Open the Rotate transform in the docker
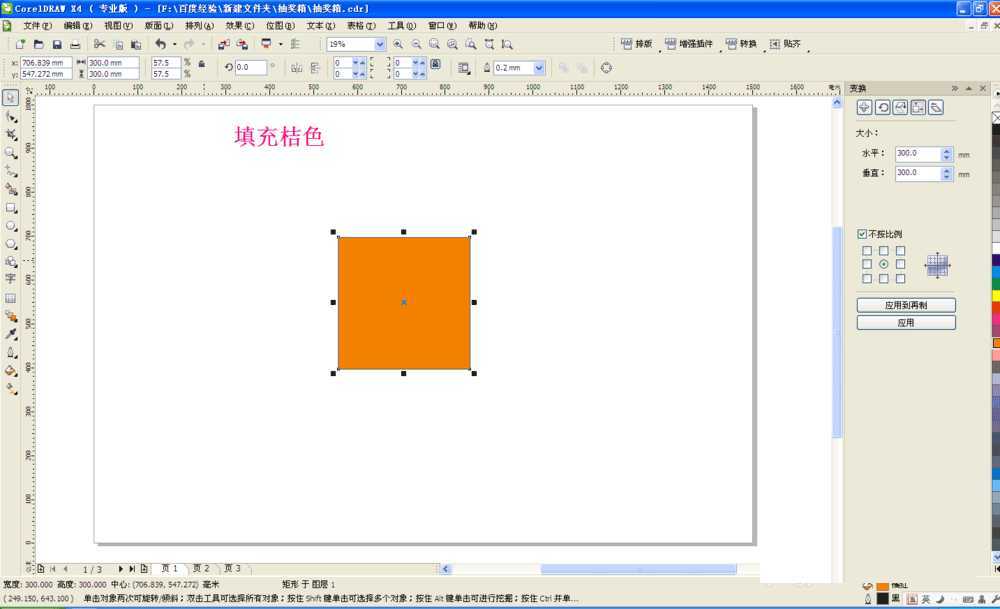 tap(884, 106)
